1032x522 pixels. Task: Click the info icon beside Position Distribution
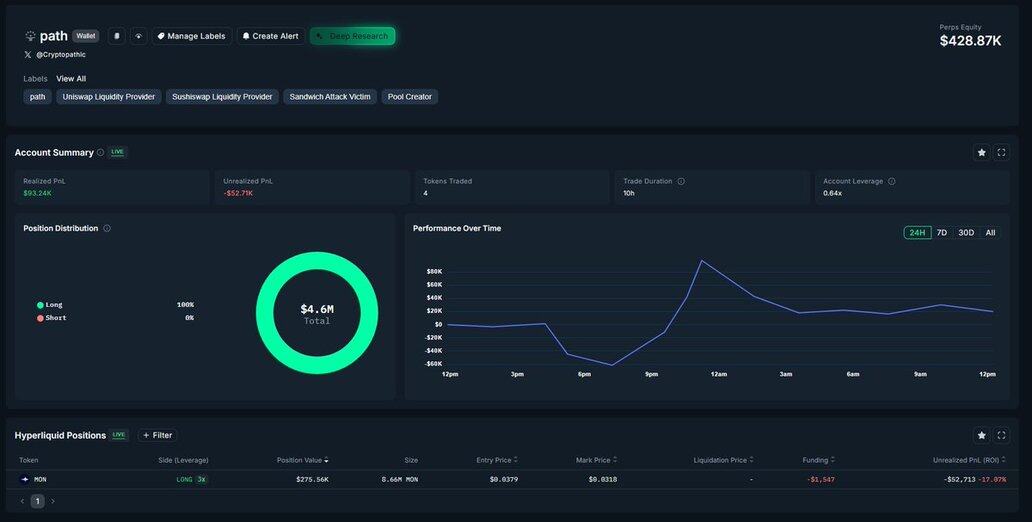107,228
